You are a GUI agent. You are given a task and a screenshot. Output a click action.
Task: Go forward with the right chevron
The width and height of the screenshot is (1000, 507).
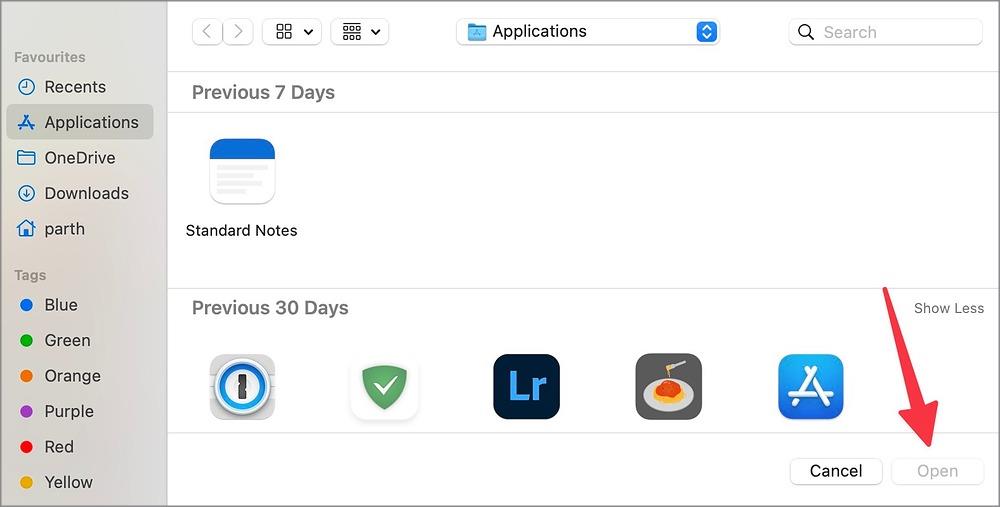point(238,32)
